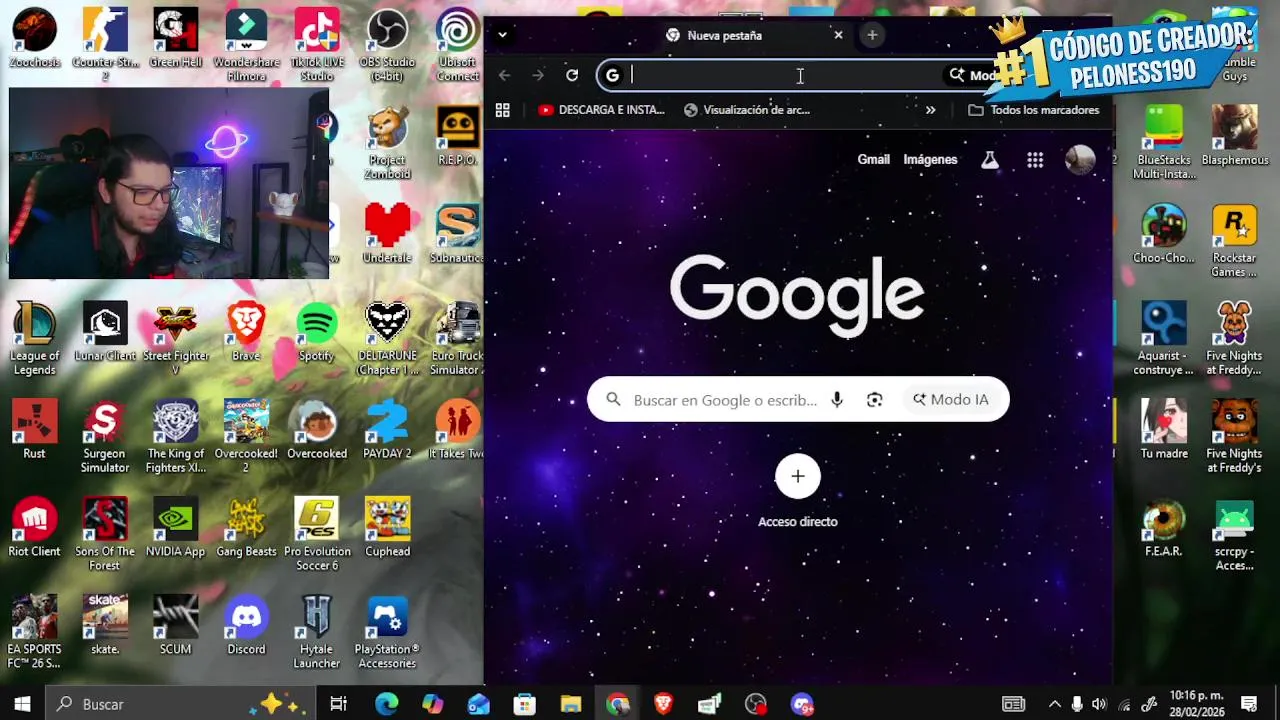This screenshot has width=1280, height=720.
Task: Open Task View in taskbar
Action: click(x=338, y=704)
